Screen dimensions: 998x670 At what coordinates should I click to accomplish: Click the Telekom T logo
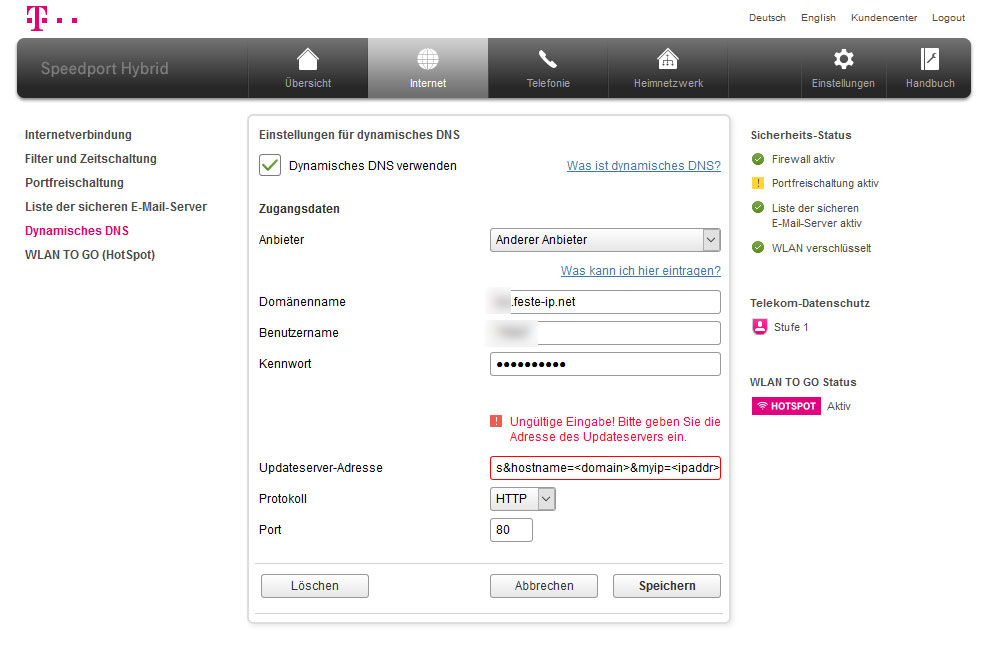[x=36, y=17]
